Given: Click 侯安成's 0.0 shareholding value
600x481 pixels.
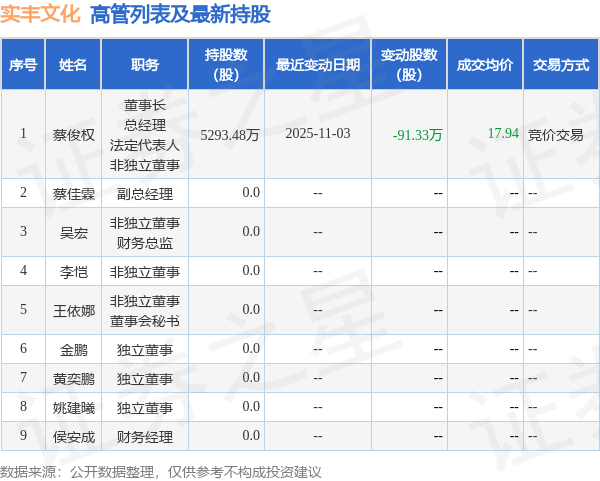Looking at the screenshot, I should [251, 435].
